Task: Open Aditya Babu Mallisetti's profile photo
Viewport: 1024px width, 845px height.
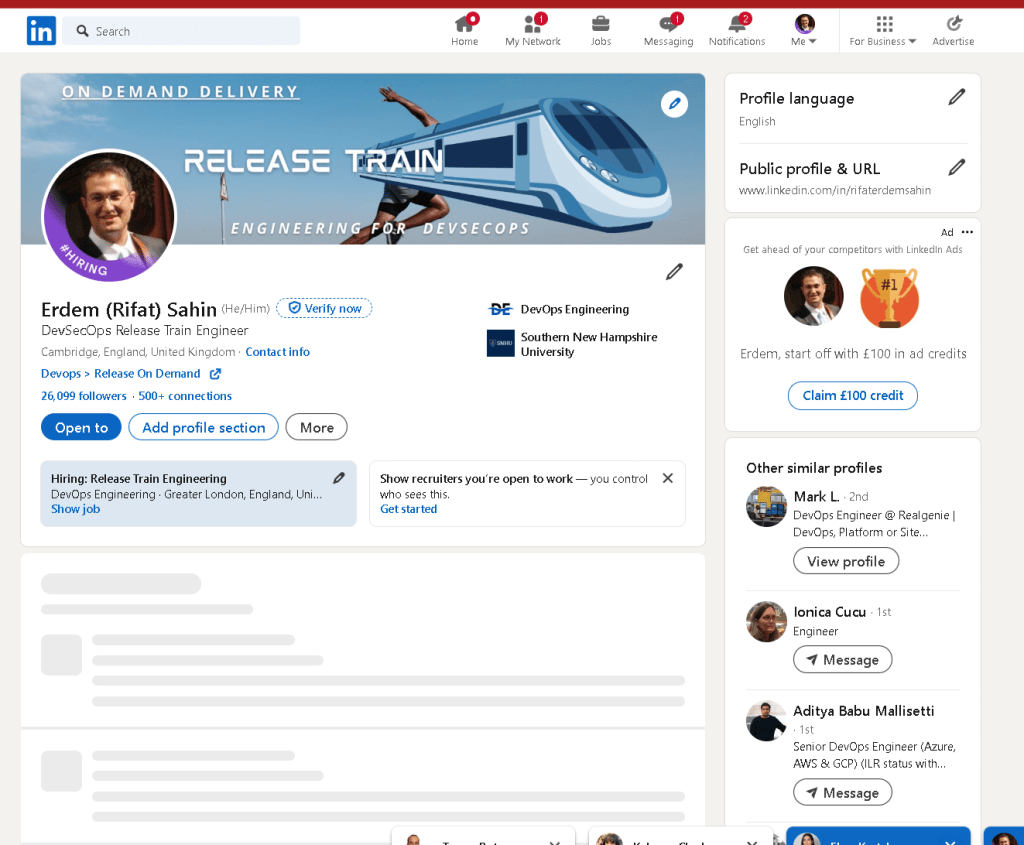Action: point(767,721)
